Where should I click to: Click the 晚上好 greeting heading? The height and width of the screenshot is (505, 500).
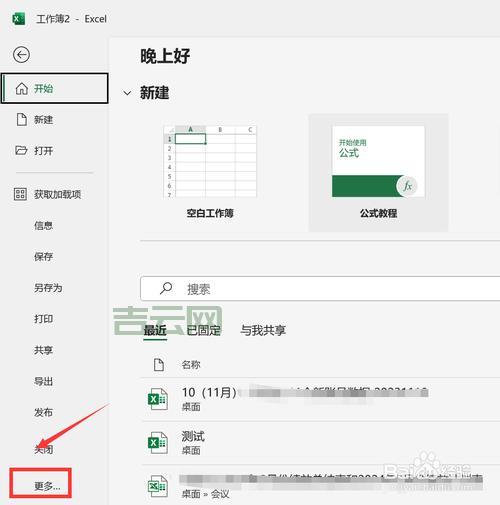[165, 56]
